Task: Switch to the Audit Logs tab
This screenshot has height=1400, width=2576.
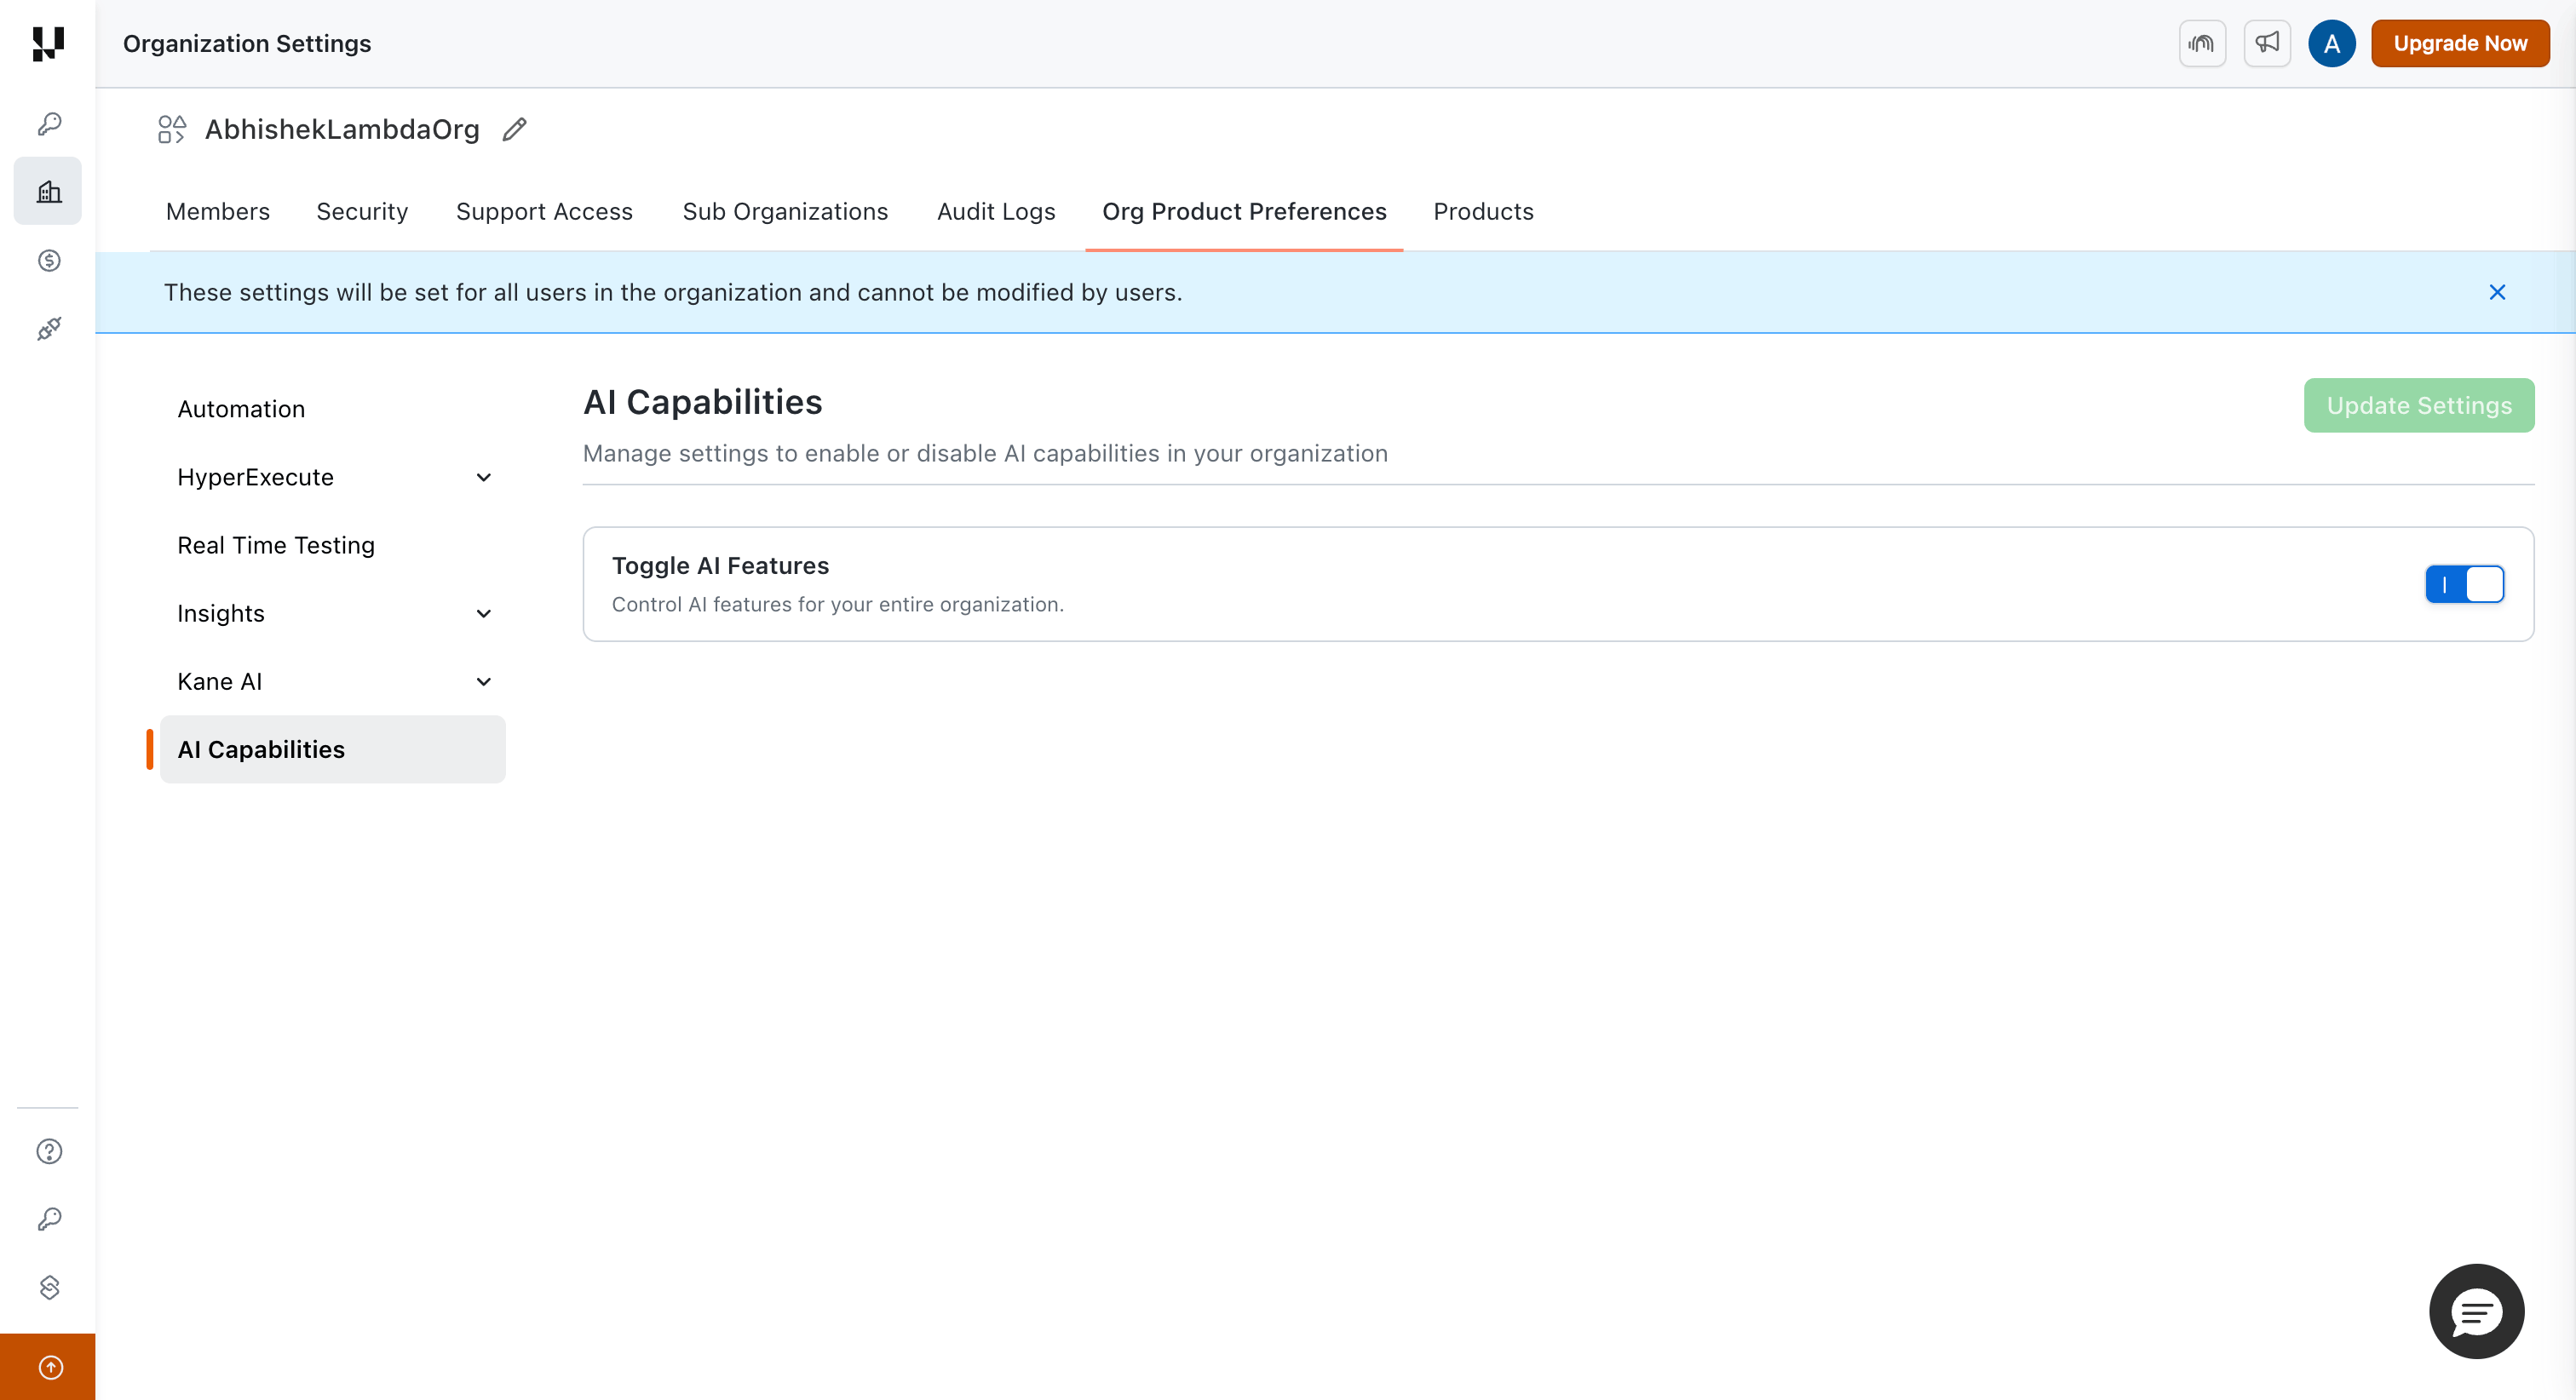Action: [x=996, y=211]
